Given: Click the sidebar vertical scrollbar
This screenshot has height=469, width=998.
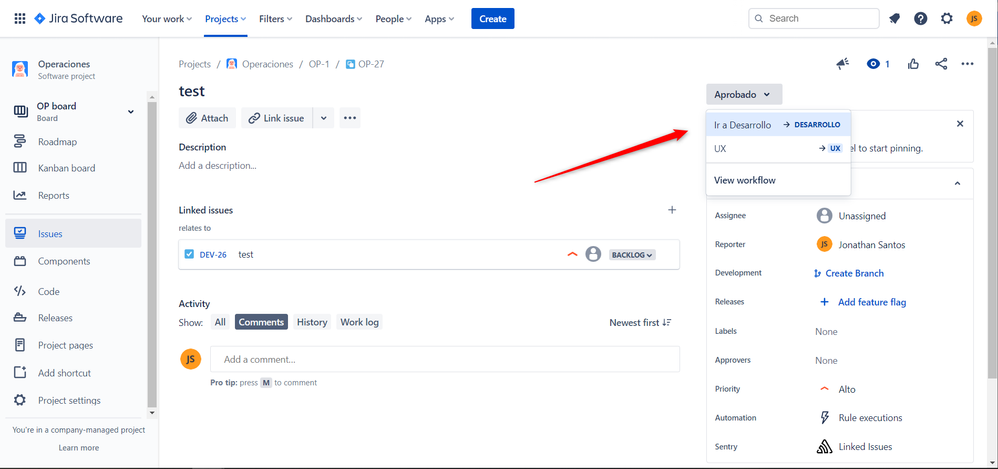Looking at the screenshot, I should click(x=151, y=255).
